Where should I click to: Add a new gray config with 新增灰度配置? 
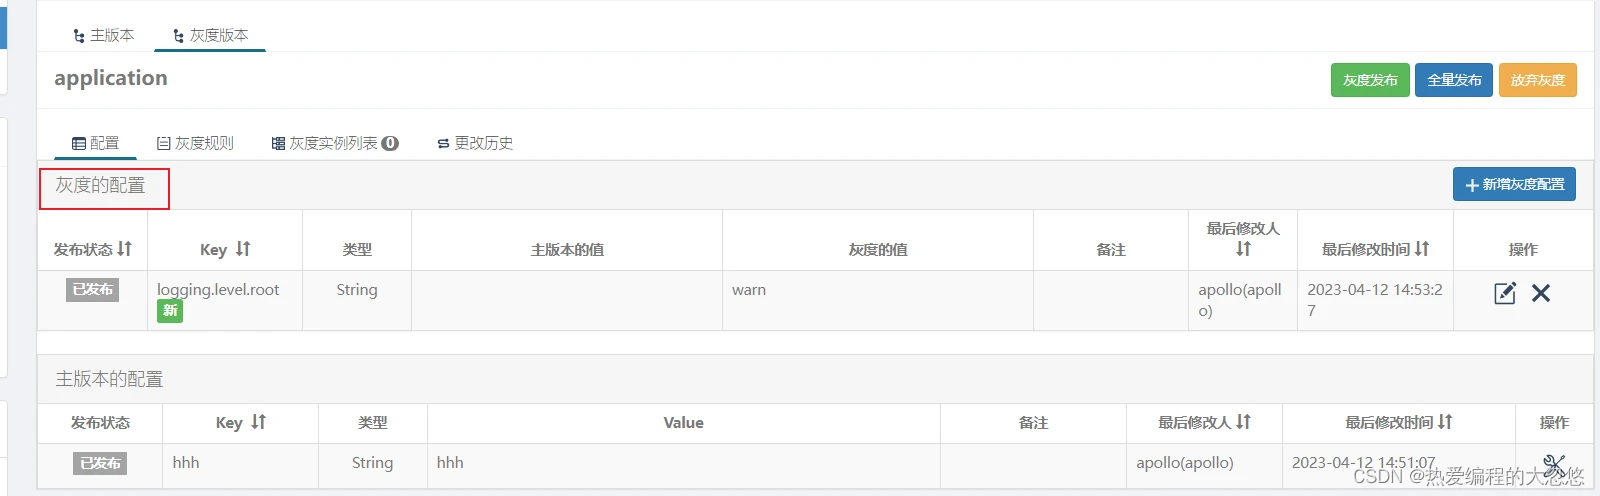1514,184
